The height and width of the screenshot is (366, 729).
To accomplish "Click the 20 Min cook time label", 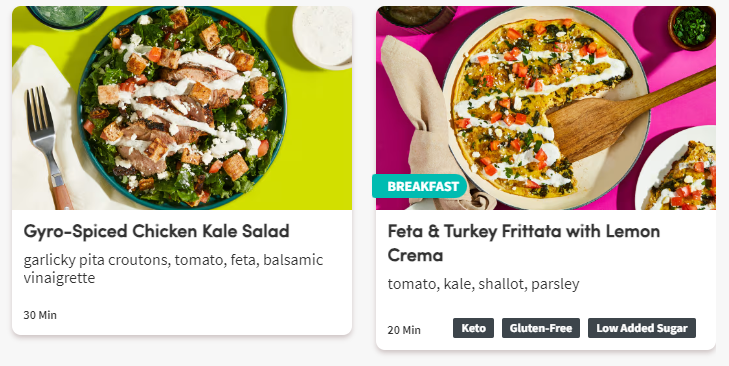I will click(404, 330).
